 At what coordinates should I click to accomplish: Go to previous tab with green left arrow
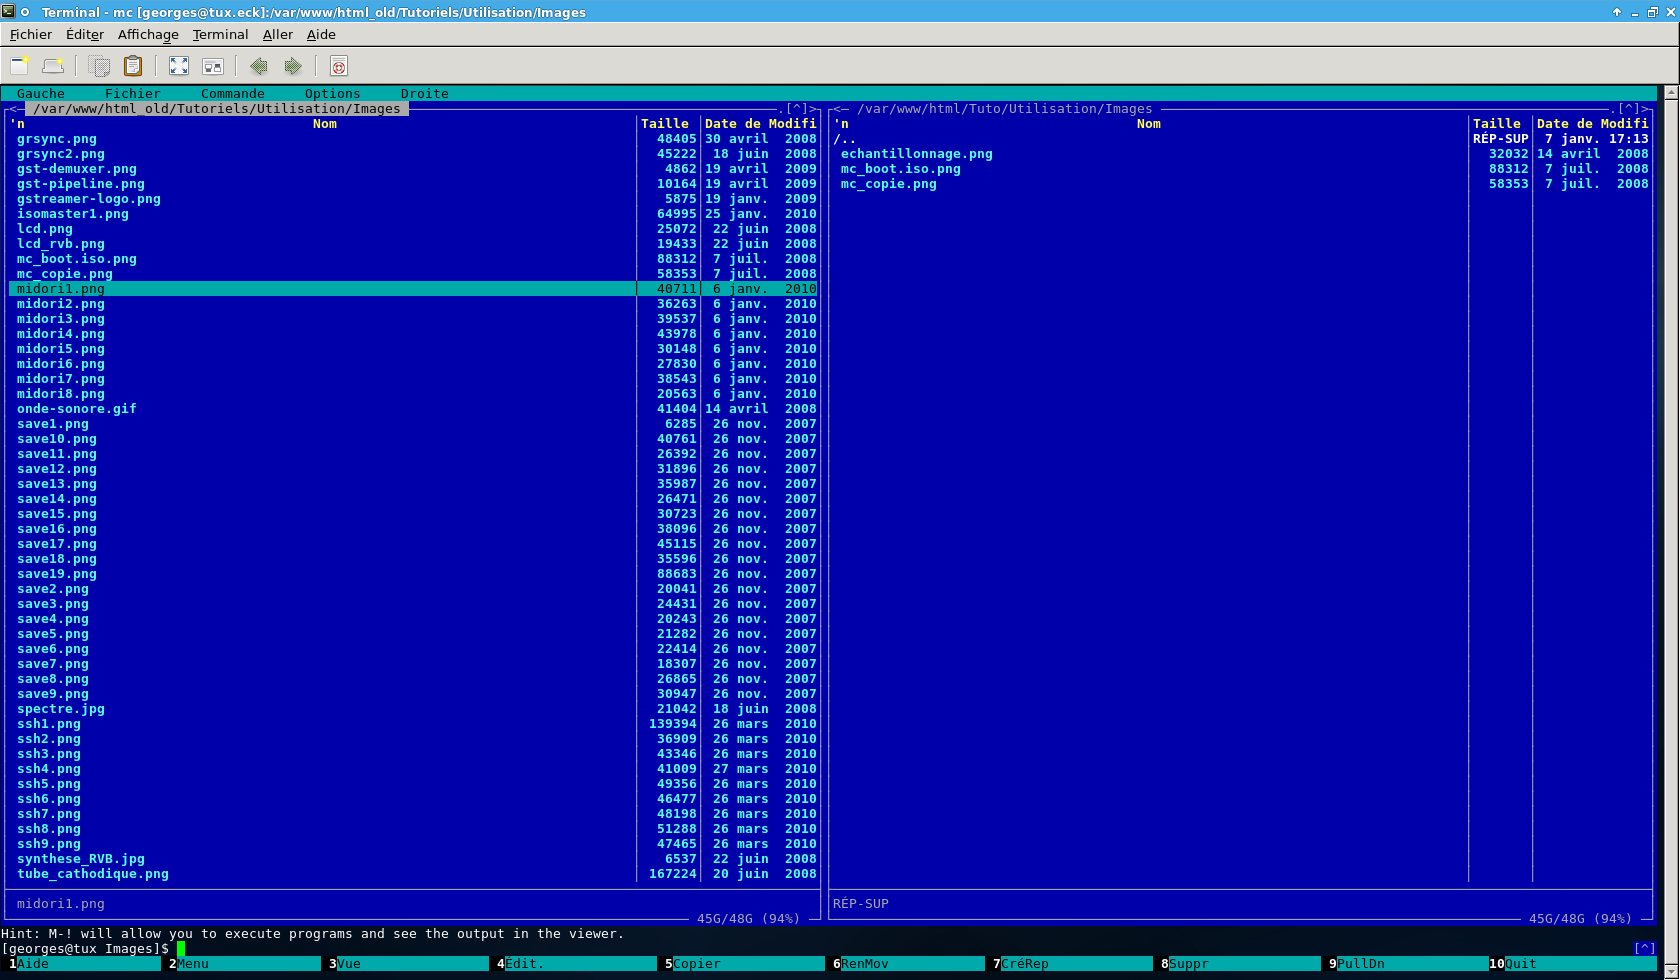pyautogui.click(x=259, y=66)
